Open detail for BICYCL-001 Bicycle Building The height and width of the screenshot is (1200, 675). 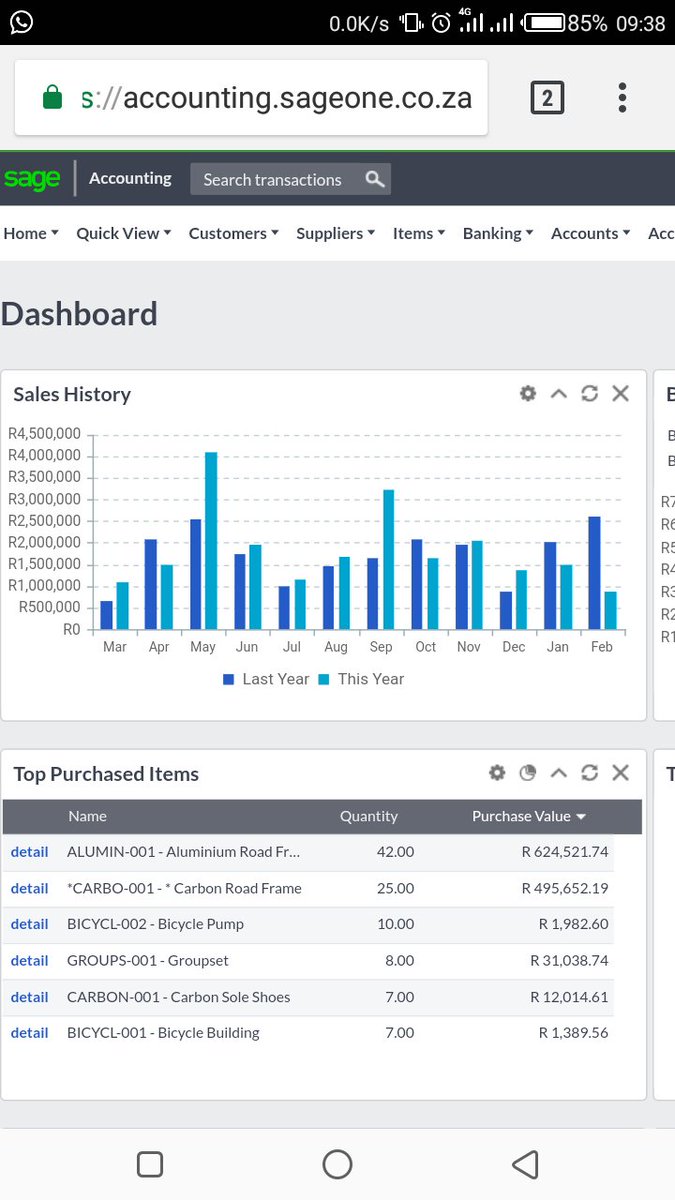(29, 1033)
